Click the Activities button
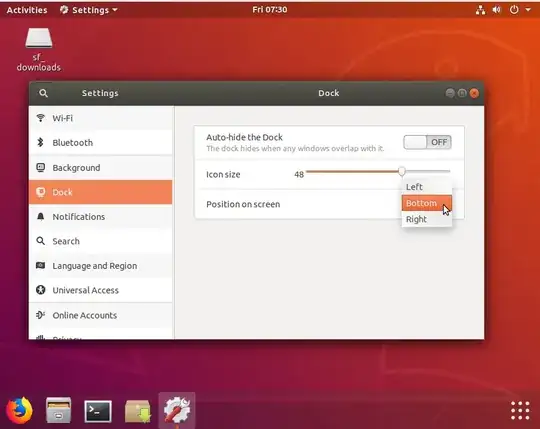The image size is (540, 429). [x=27, y=10]
